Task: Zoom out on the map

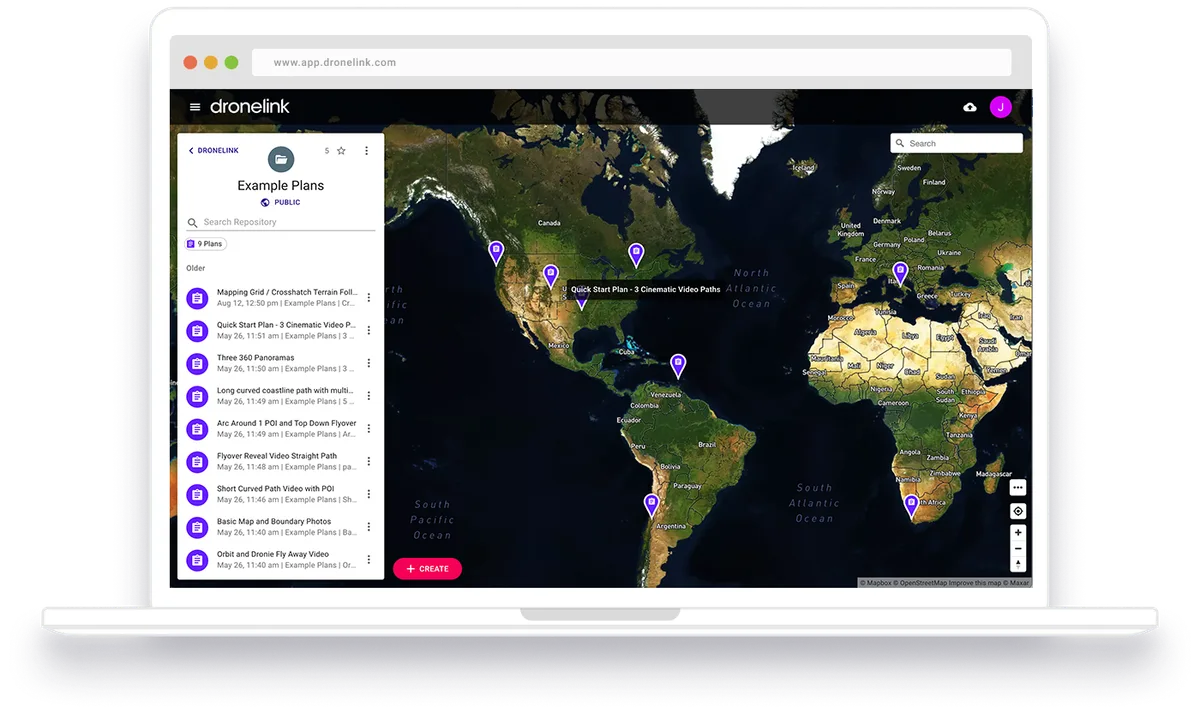Action: [x=1018, y=548]
